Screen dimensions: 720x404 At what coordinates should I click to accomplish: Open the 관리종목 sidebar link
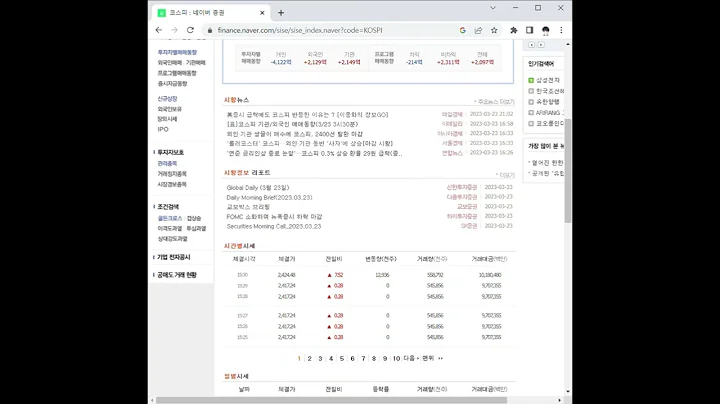167,163
